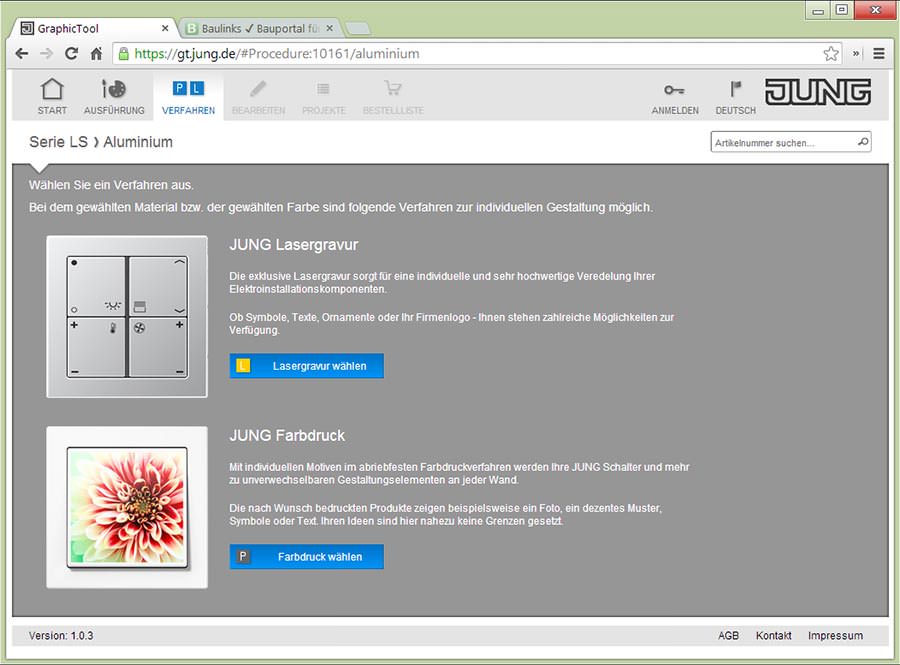Open the browser hamburger menu
This screenshot has height=665, width=900.
[x=879, y=54]
